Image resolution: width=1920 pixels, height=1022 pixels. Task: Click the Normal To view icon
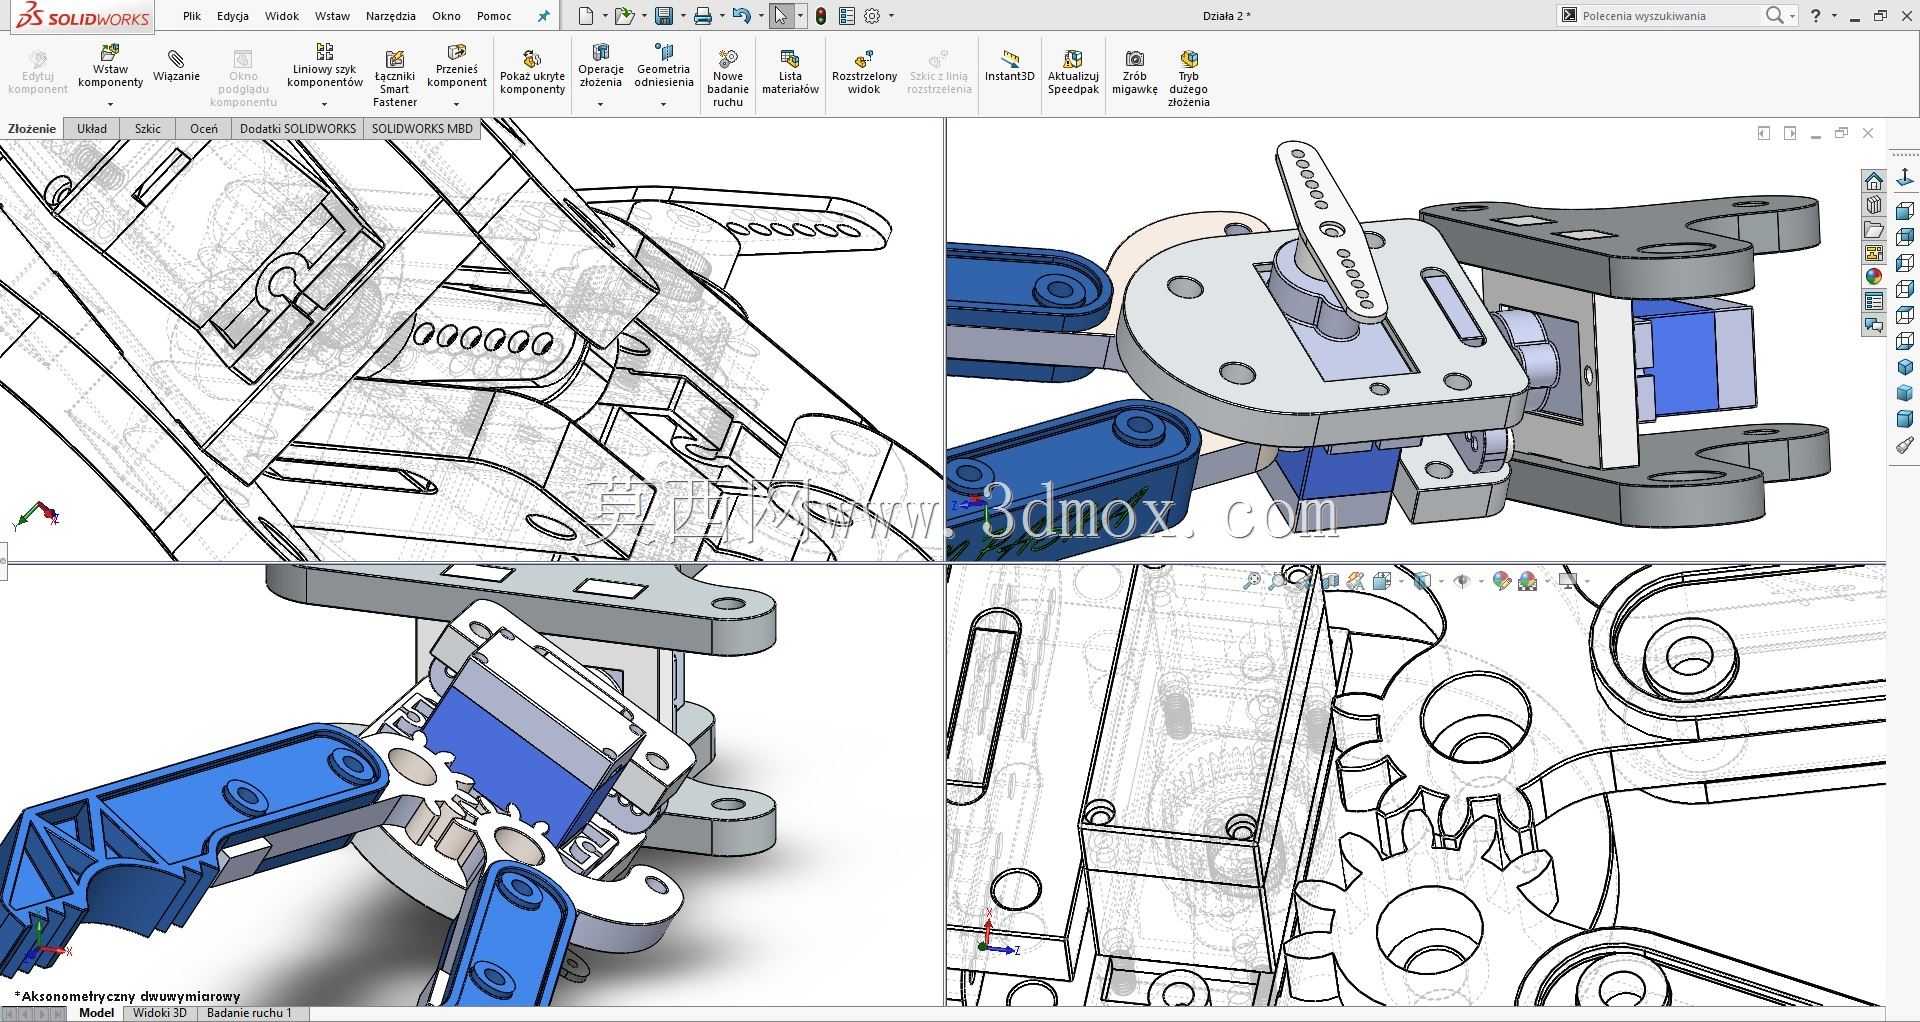(1905, 179)
